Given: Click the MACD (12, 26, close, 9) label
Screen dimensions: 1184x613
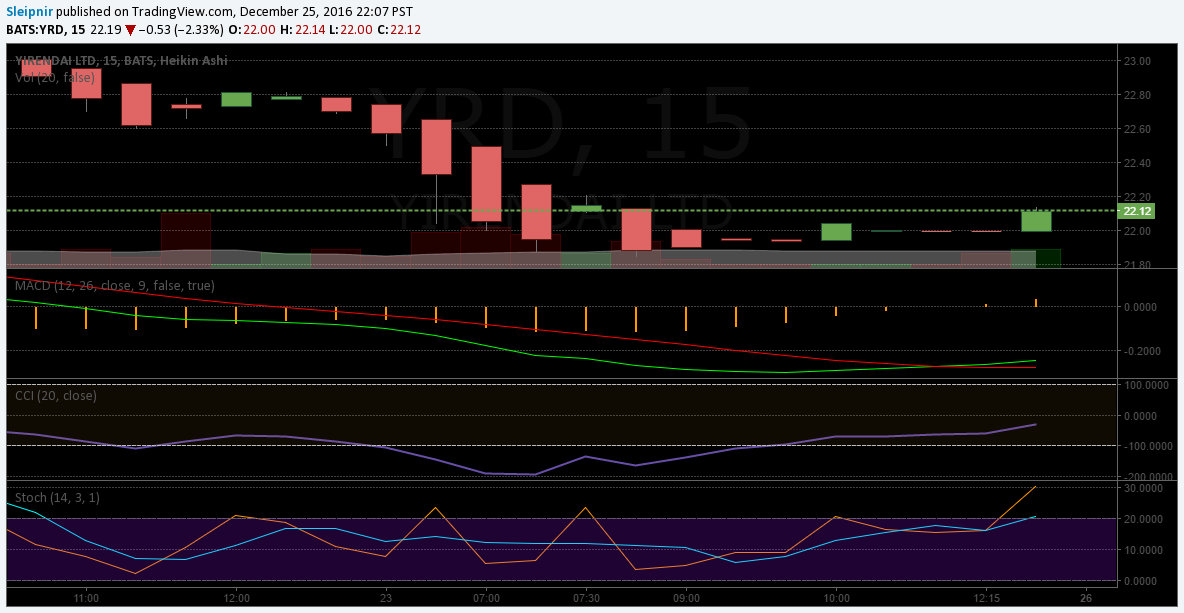Looking at the screenshot, I should tap(115, 285).
